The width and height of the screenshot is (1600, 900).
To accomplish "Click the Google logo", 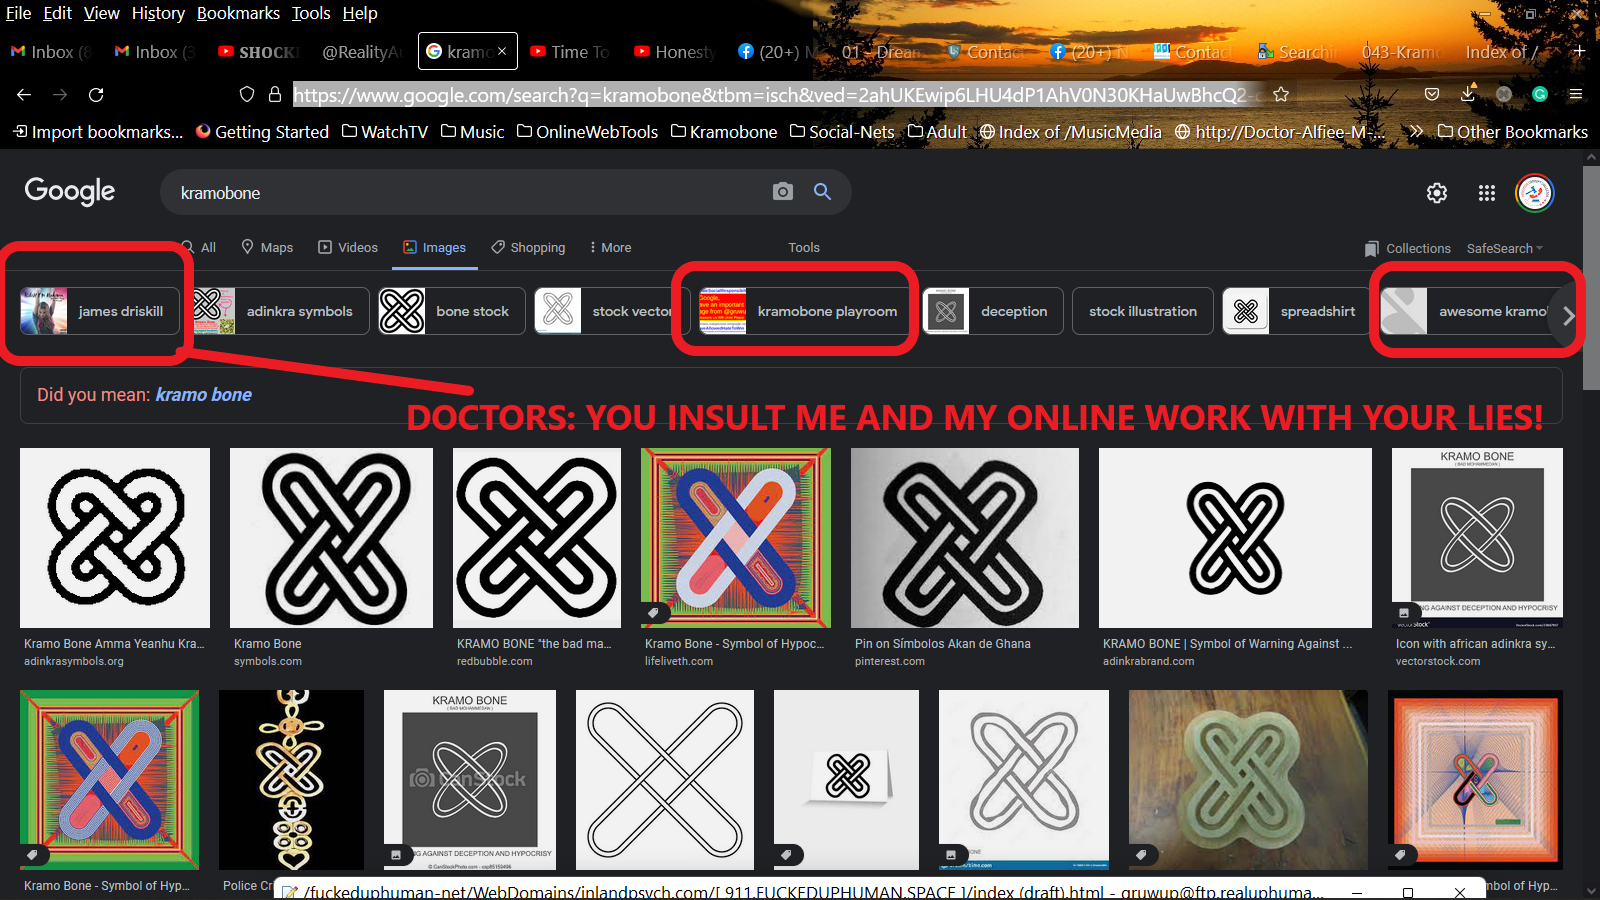I will [70, 191].
